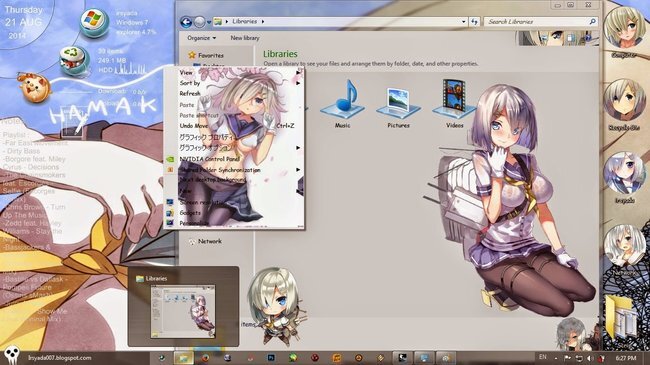Click the search magnifier icon
This screenshot has width=650, height=365.
(592, 22)
